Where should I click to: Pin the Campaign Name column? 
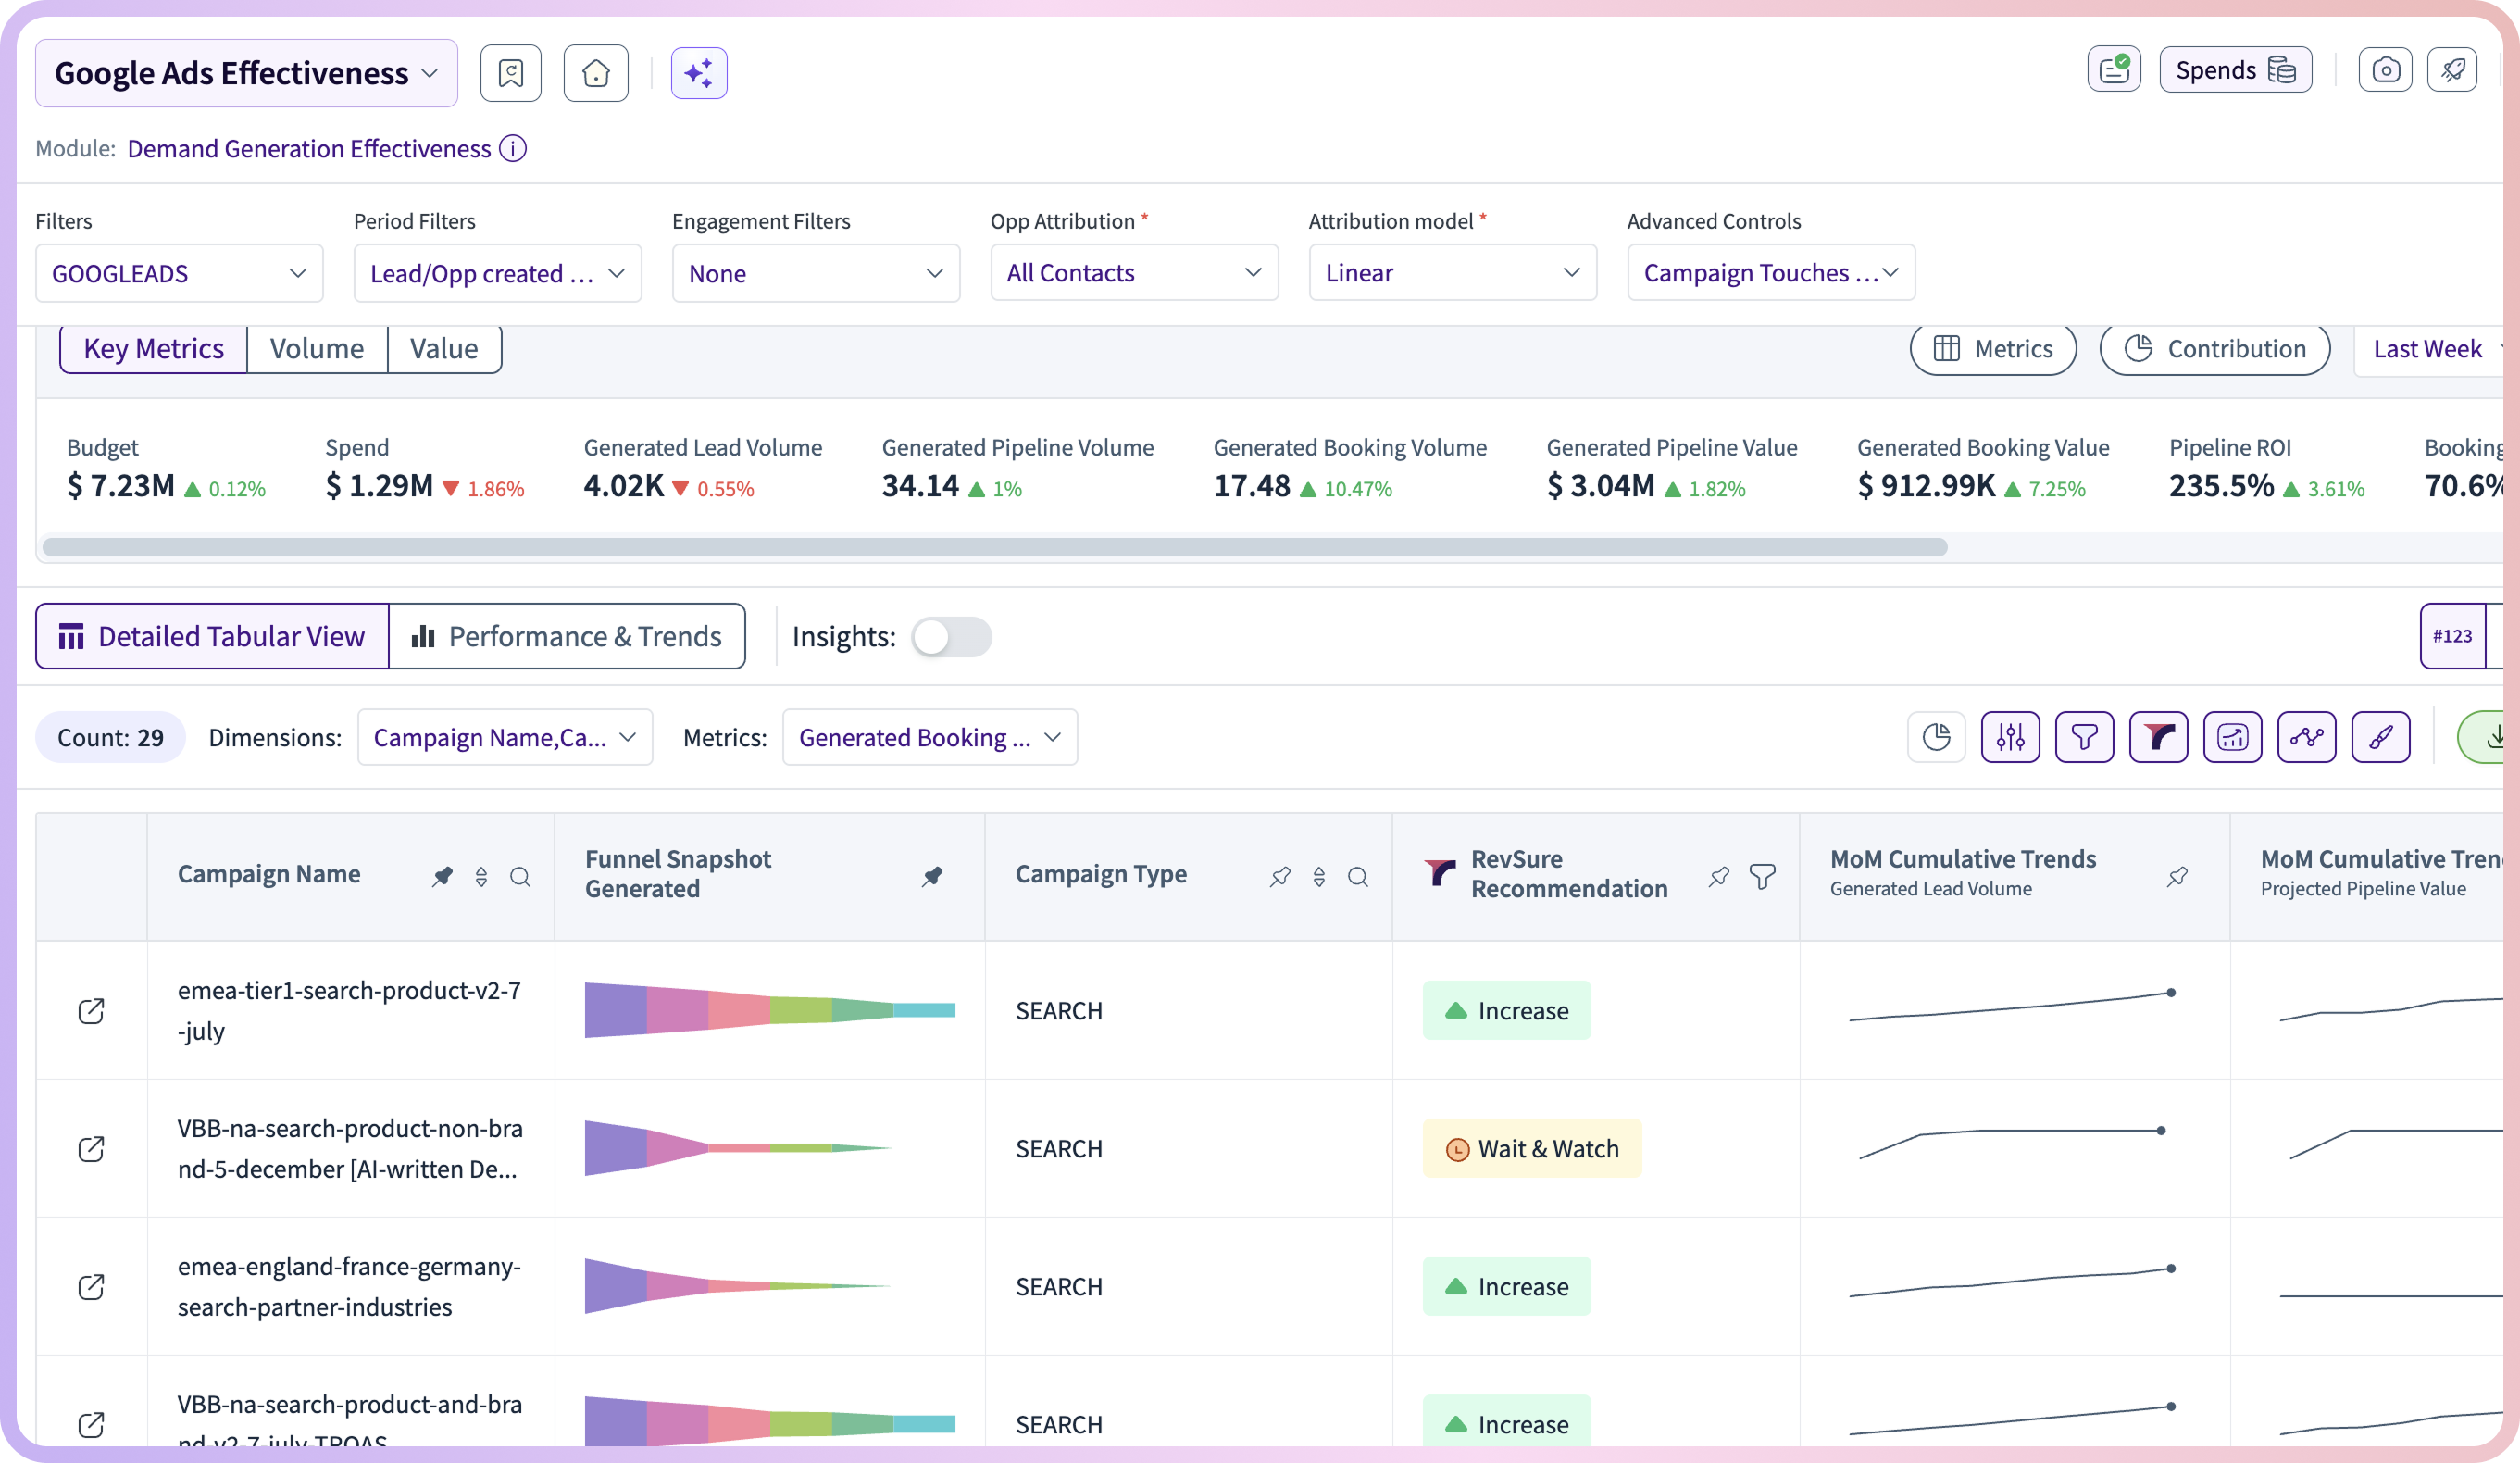442,876
